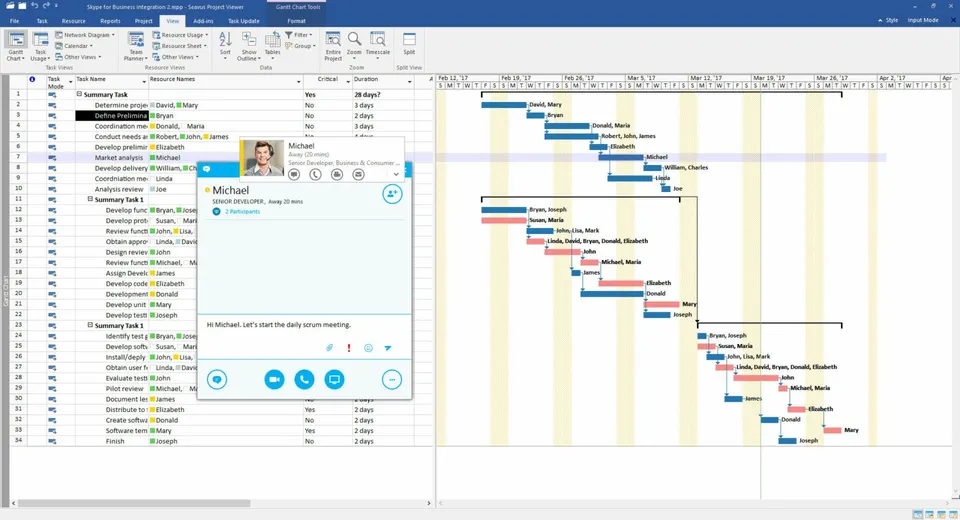Screen dimensions: 960x520
Task: Collapse Summary Task 1 in row 11
Action: tap(90, 199)
